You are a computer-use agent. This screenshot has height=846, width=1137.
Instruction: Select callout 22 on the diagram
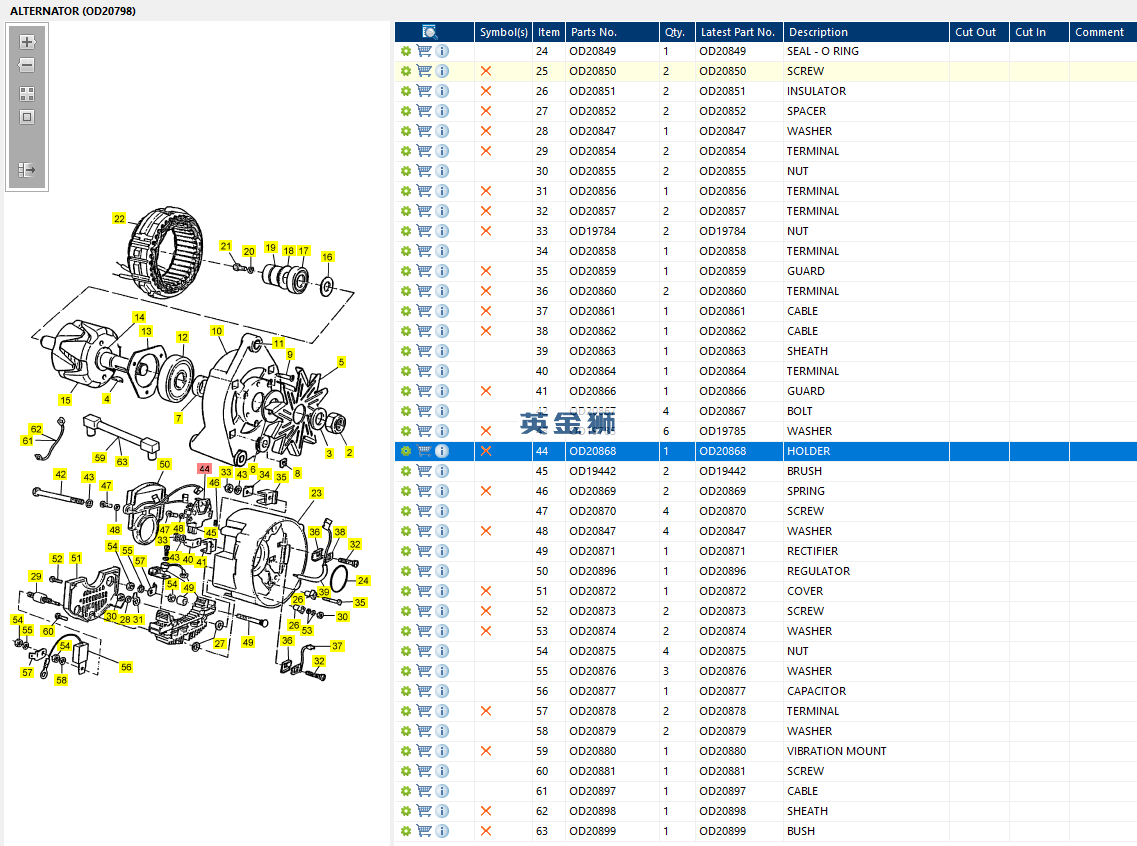point(119,218)
